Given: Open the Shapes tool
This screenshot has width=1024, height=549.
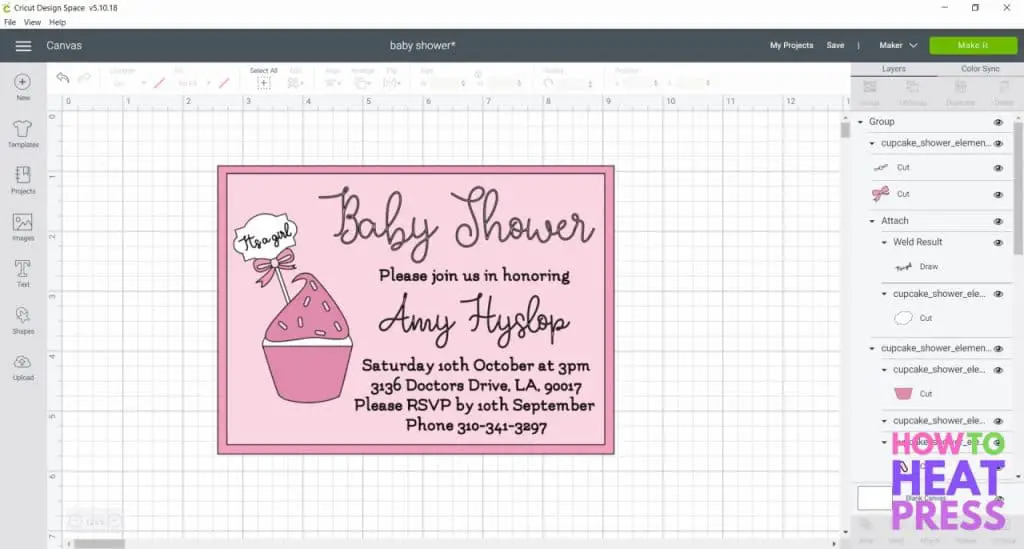Looking at the screenshot, I should coord(23,316).
